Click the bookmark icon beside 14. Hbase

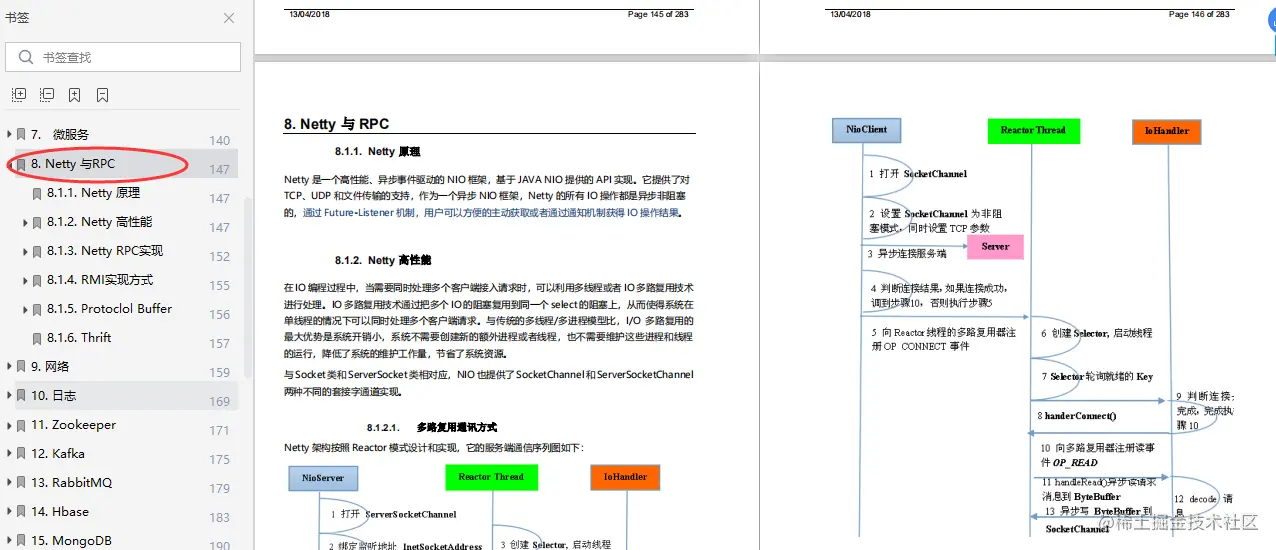(21, 512)
